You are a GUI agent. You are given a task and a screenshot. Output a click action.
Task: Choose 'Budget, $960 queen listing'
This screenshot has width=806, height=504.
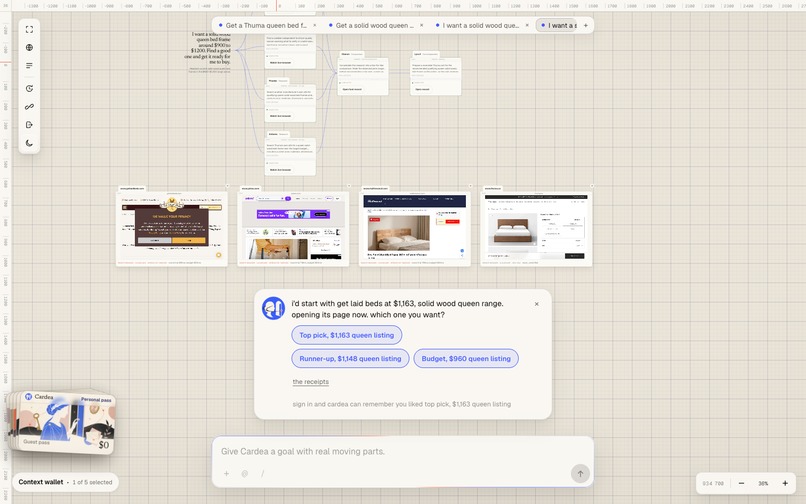coord(466,358)
